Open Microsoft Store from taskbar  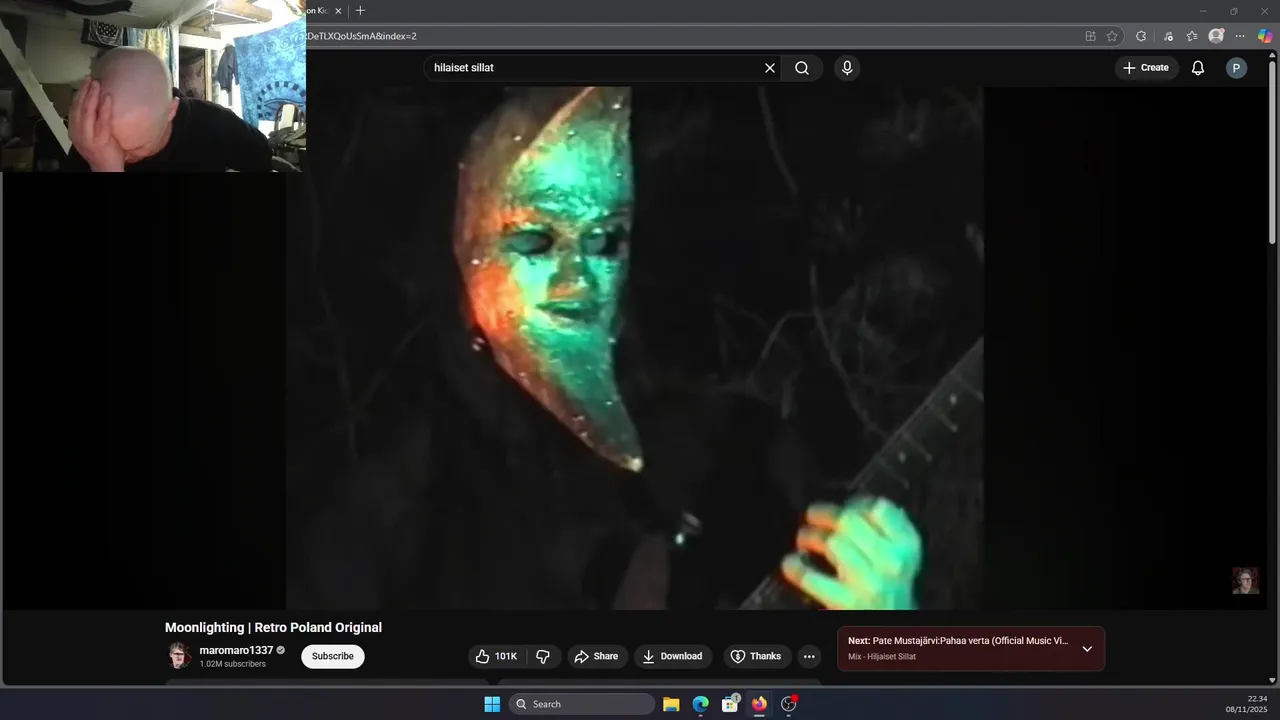730,704
